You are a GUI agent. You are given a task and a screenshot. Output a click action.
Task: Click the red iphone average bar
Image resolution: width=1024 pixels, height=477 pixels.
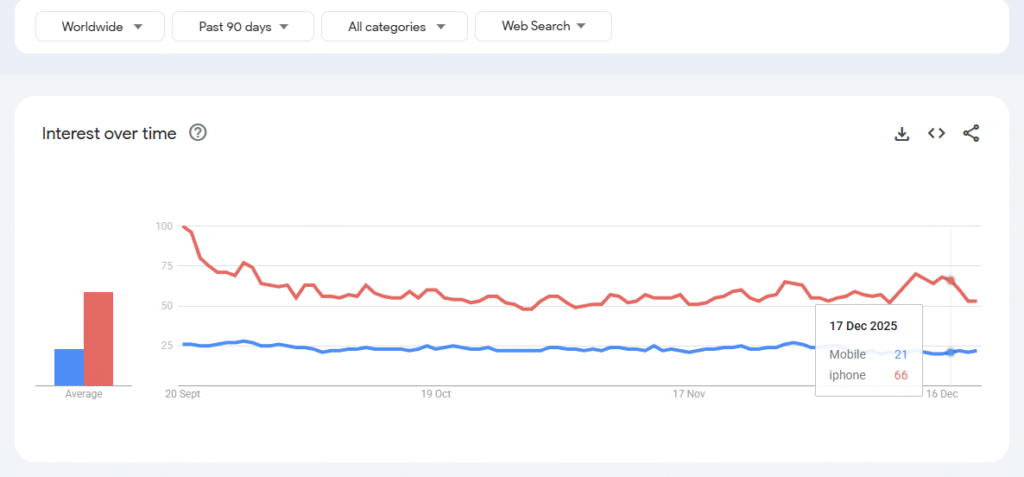click(x=98, y=338)
